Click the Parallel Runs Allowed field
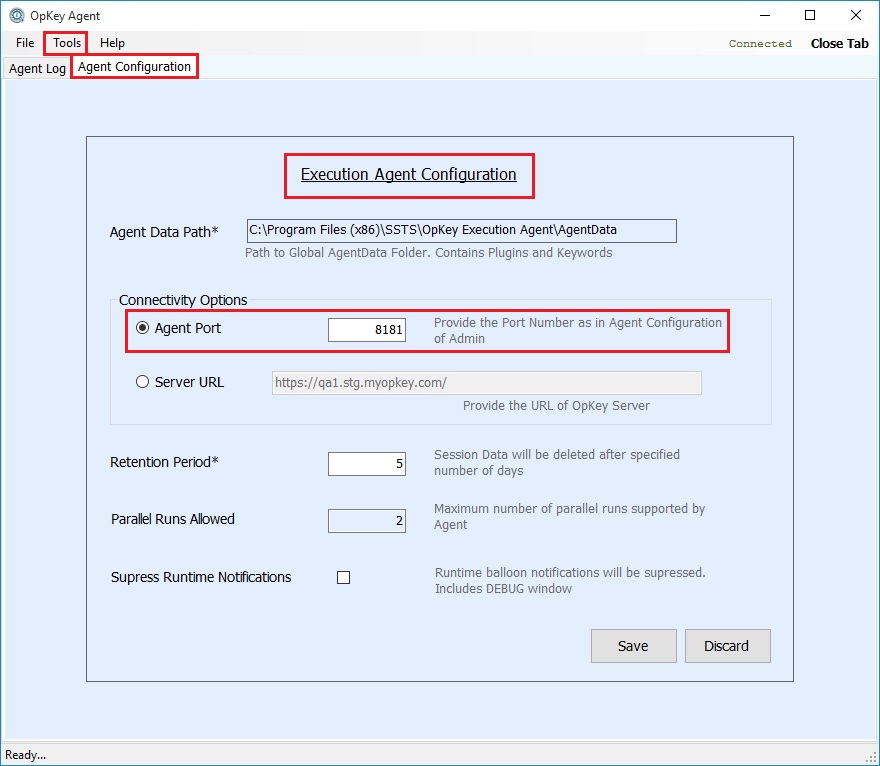 366,521
